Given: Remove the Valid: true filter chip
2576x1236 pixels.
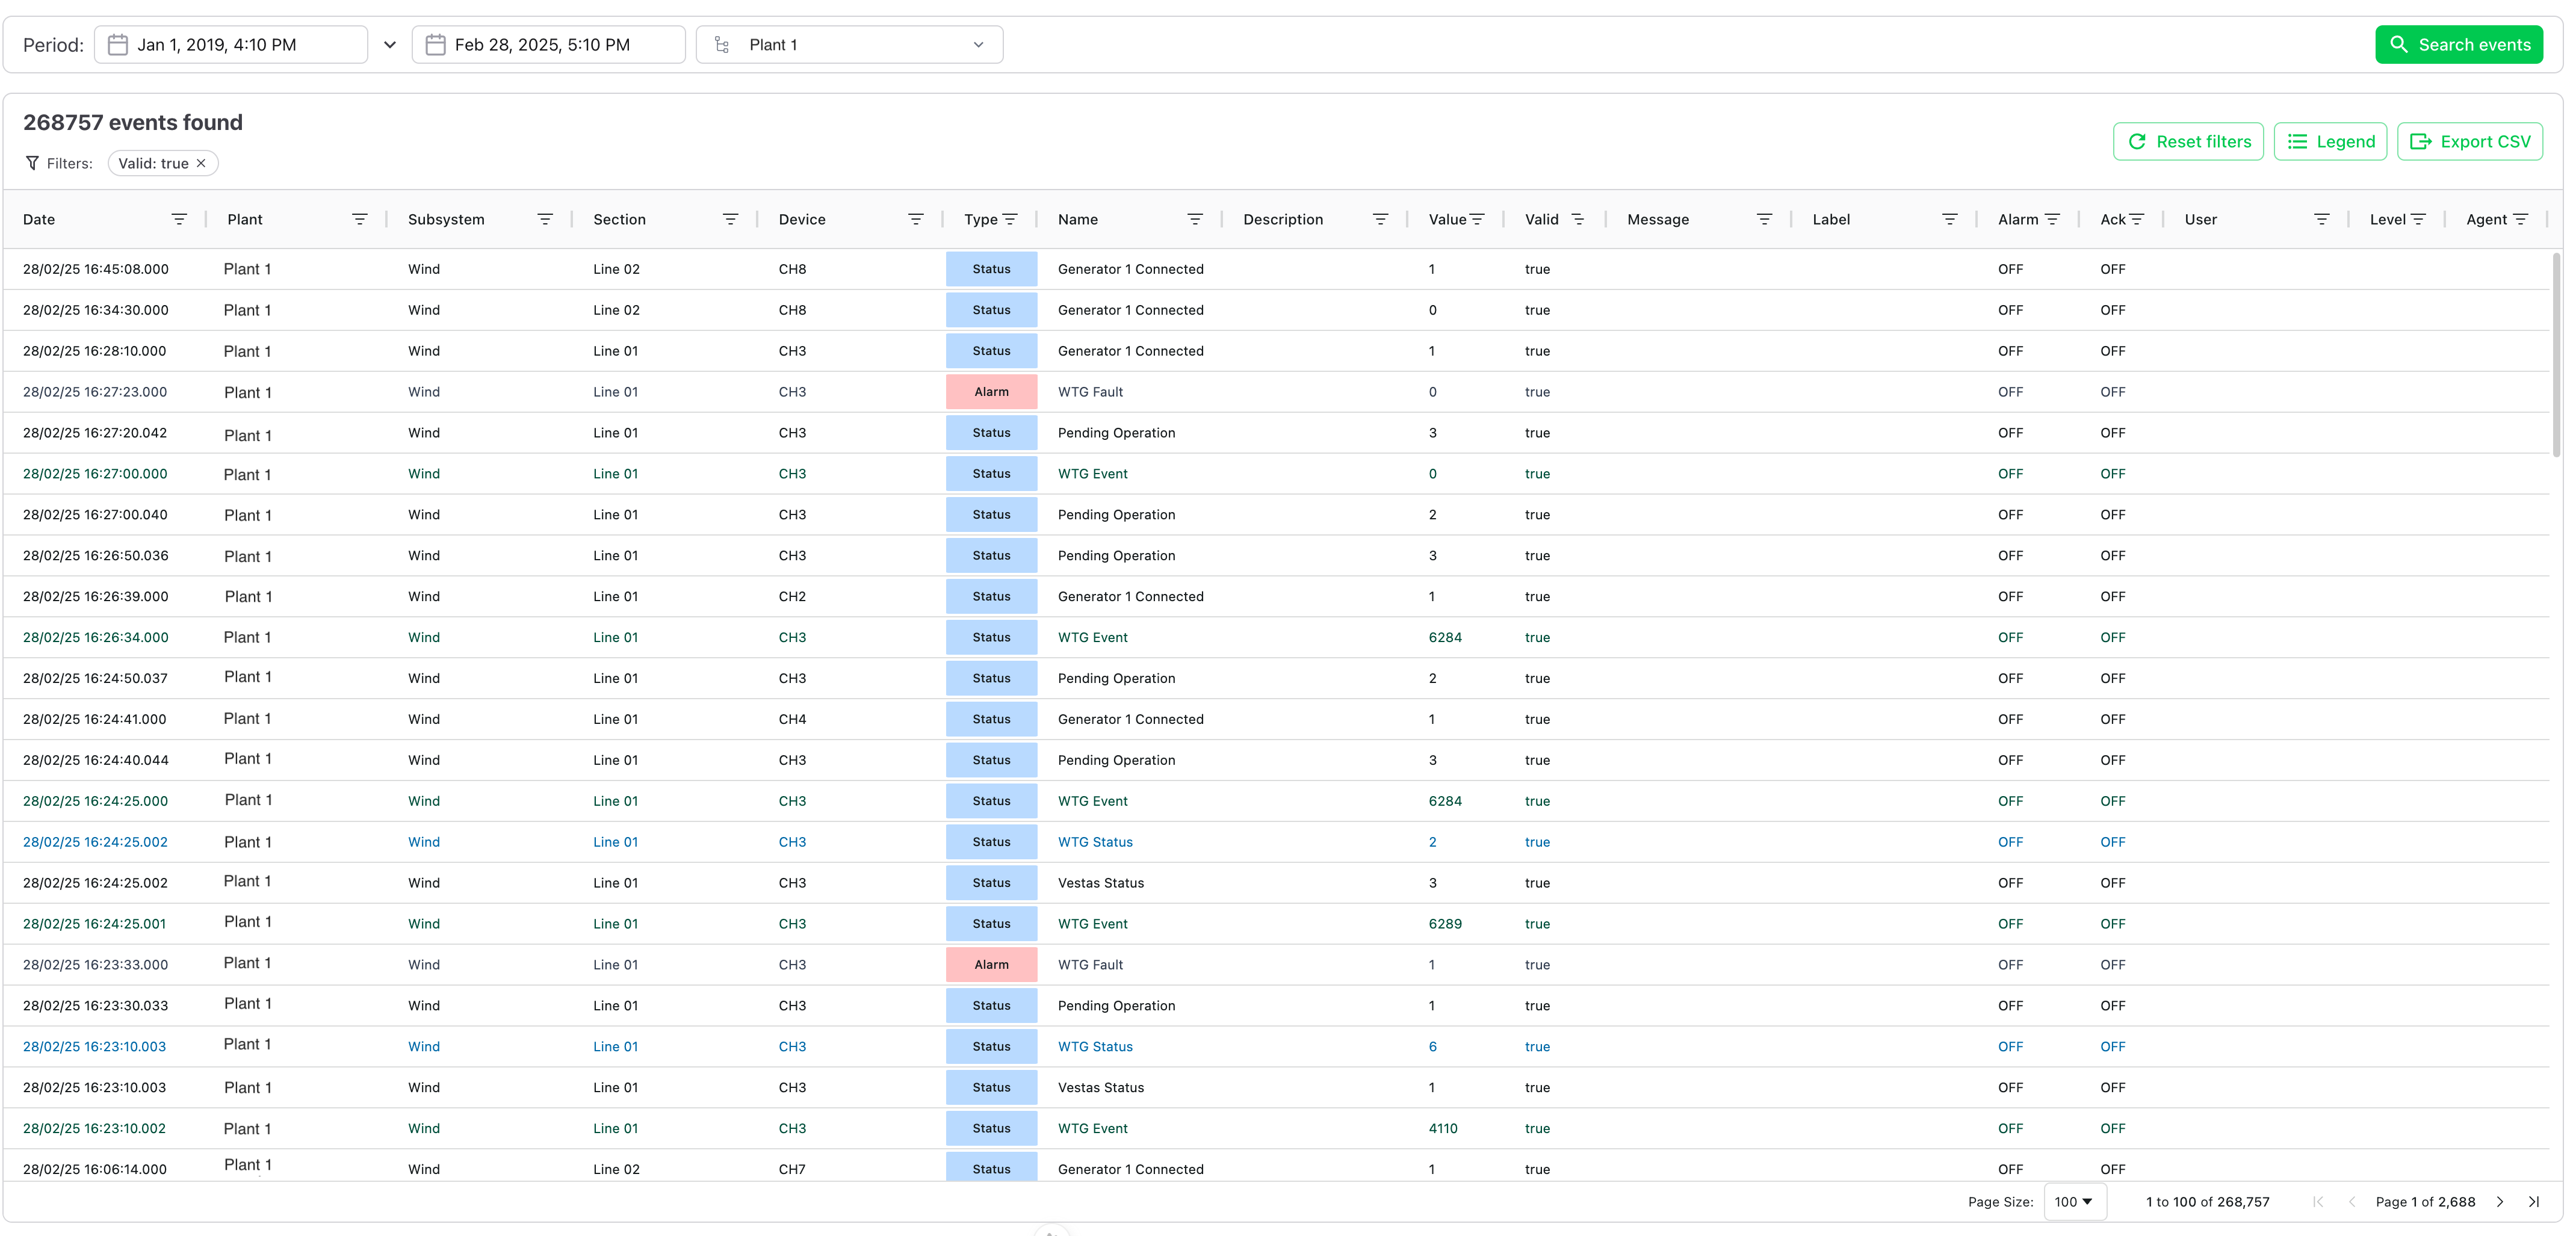Looking at the screenshot, I should (201, 162).
